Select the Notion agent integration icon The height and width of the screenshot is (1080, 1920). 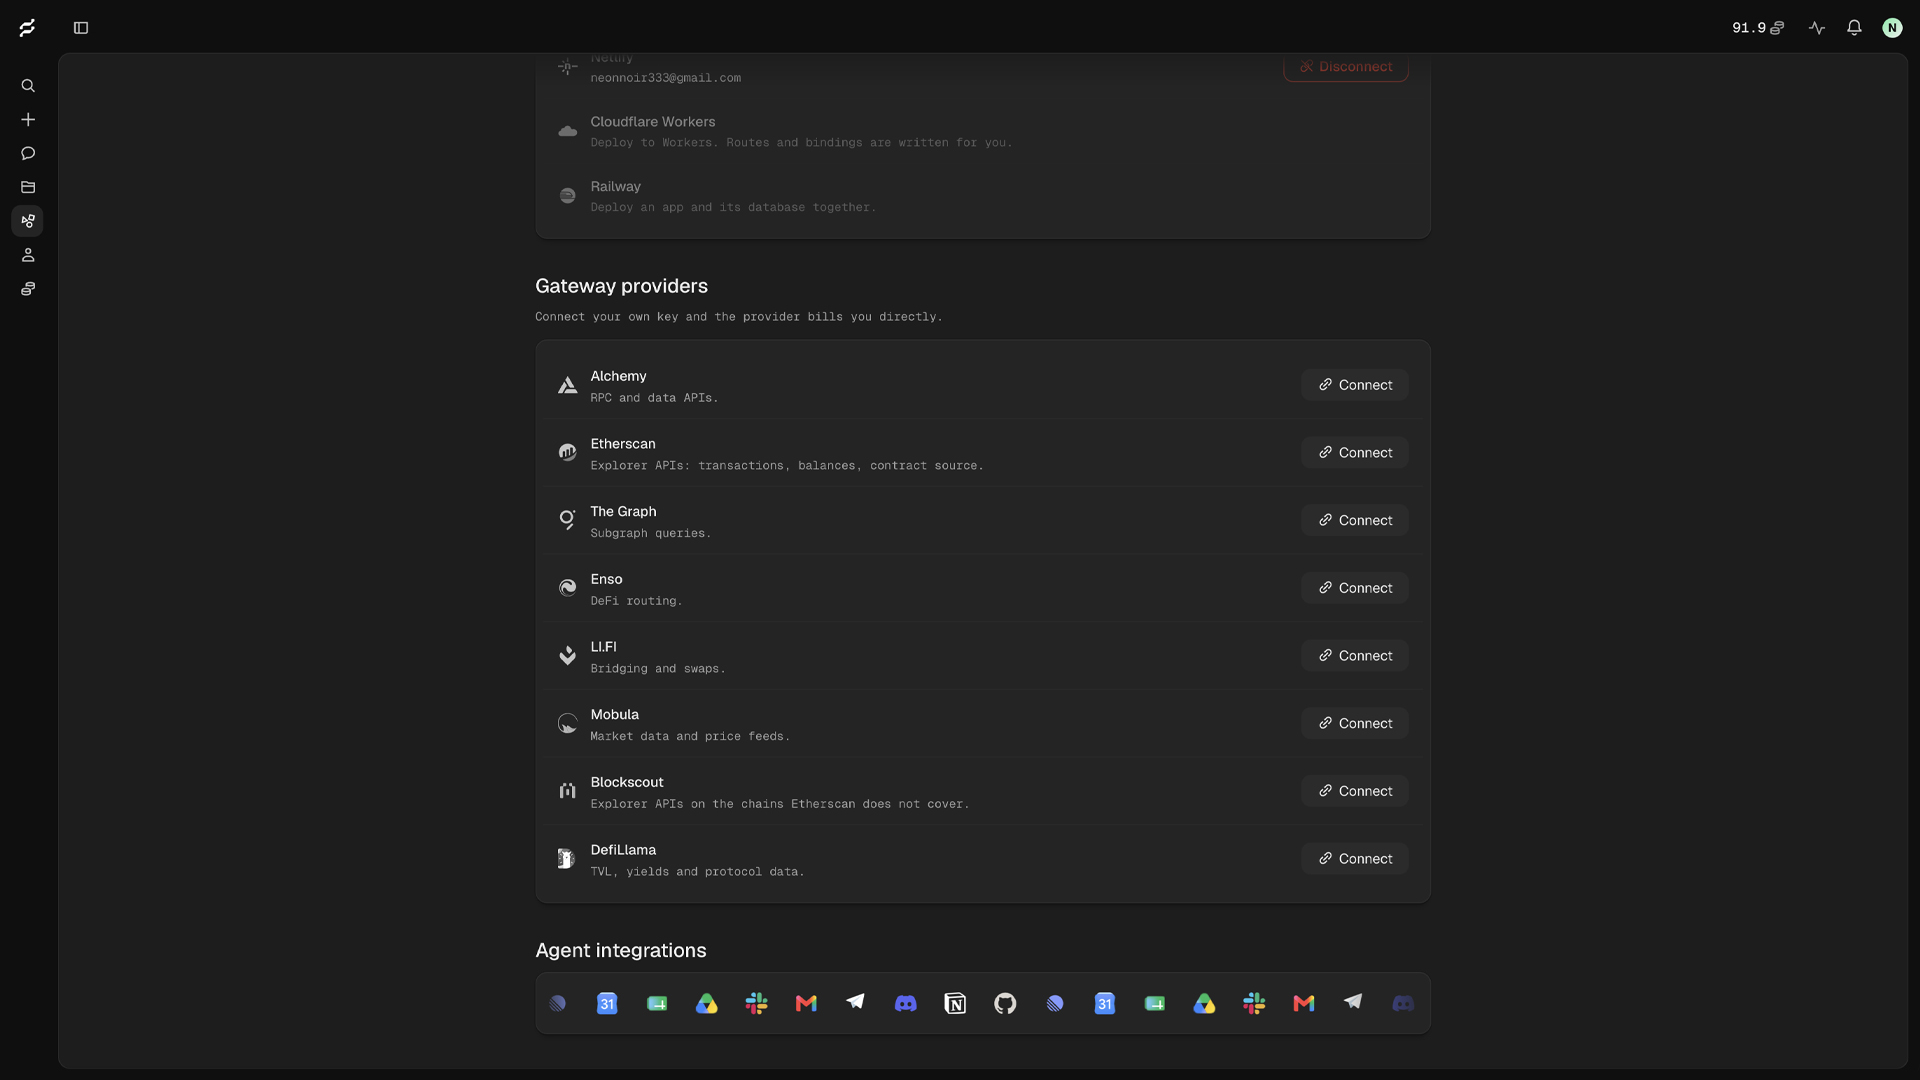tap(955, 1004)
